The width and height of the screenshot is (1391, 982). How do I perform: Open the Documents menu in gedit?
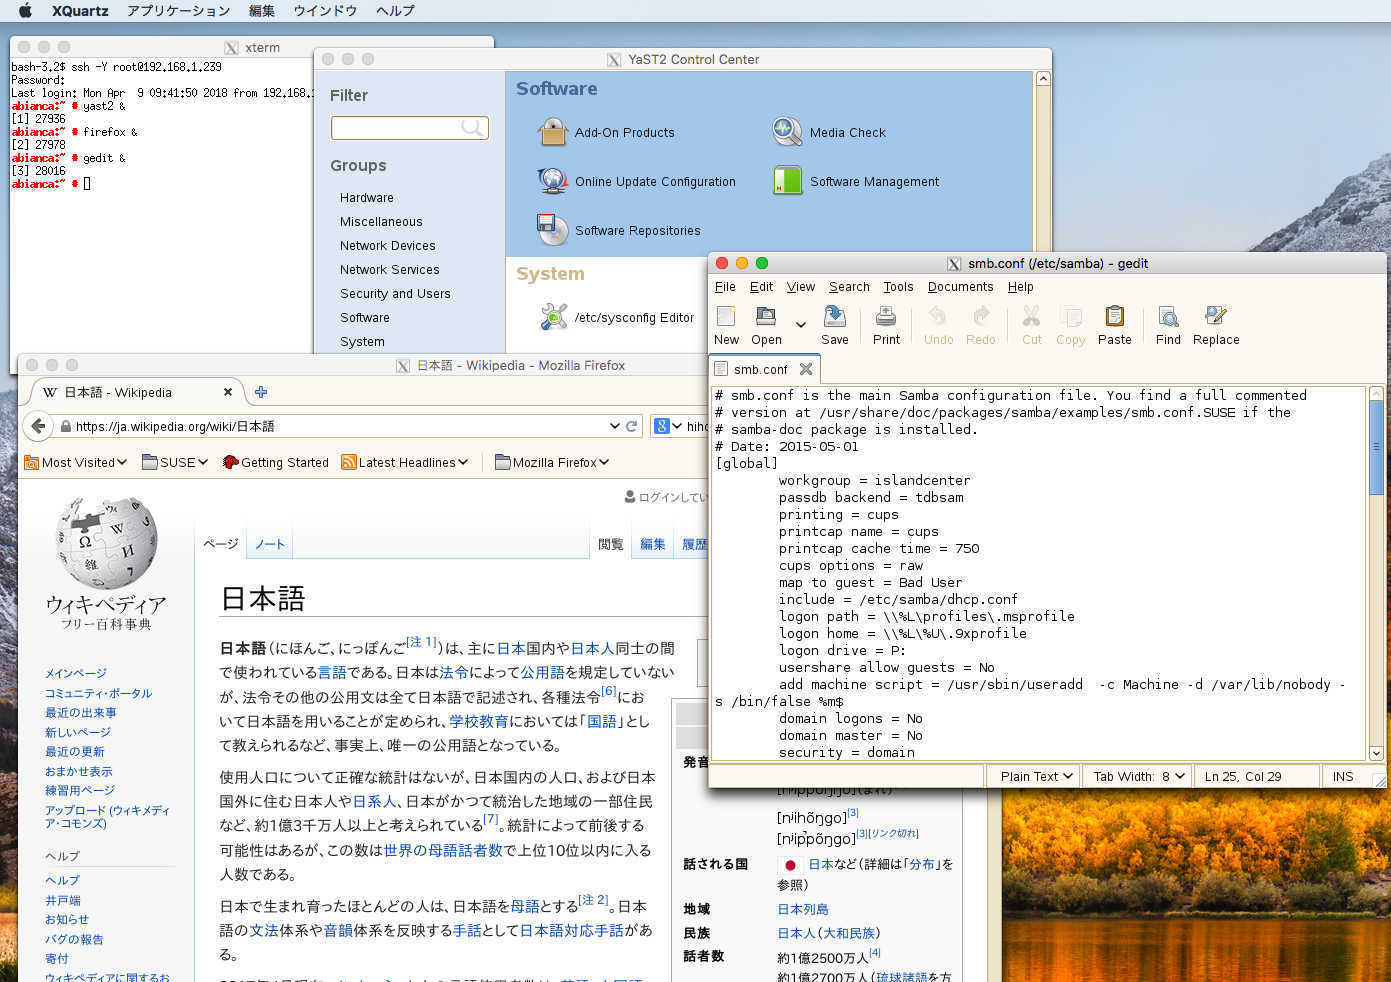pyautogui.click(x=960, y=287)
